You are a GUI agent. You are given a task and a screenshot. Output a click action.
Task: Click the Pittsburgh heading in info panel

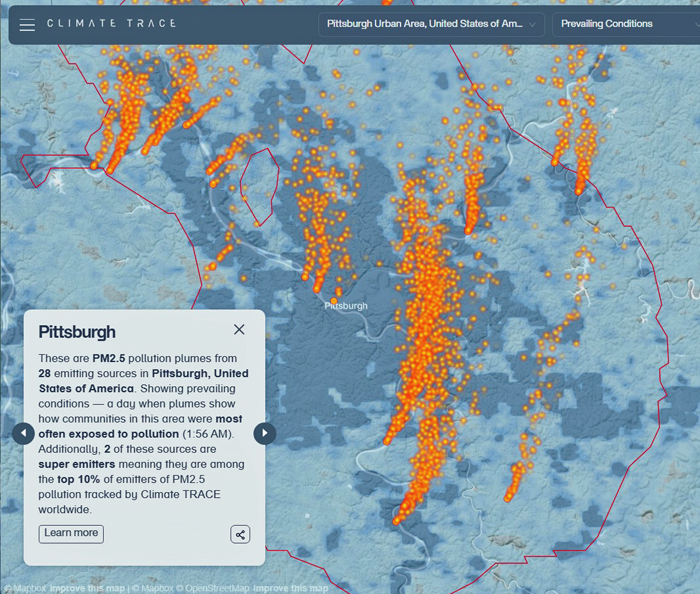click(77, 332)
